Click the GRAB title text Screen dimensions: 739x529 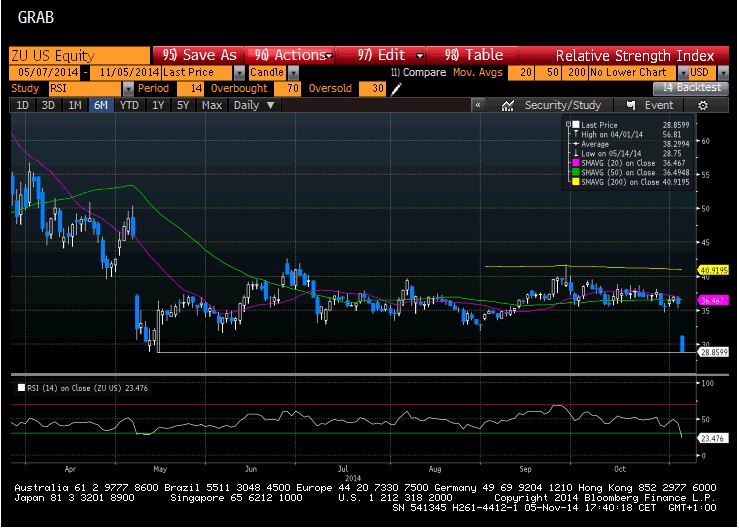36,17
